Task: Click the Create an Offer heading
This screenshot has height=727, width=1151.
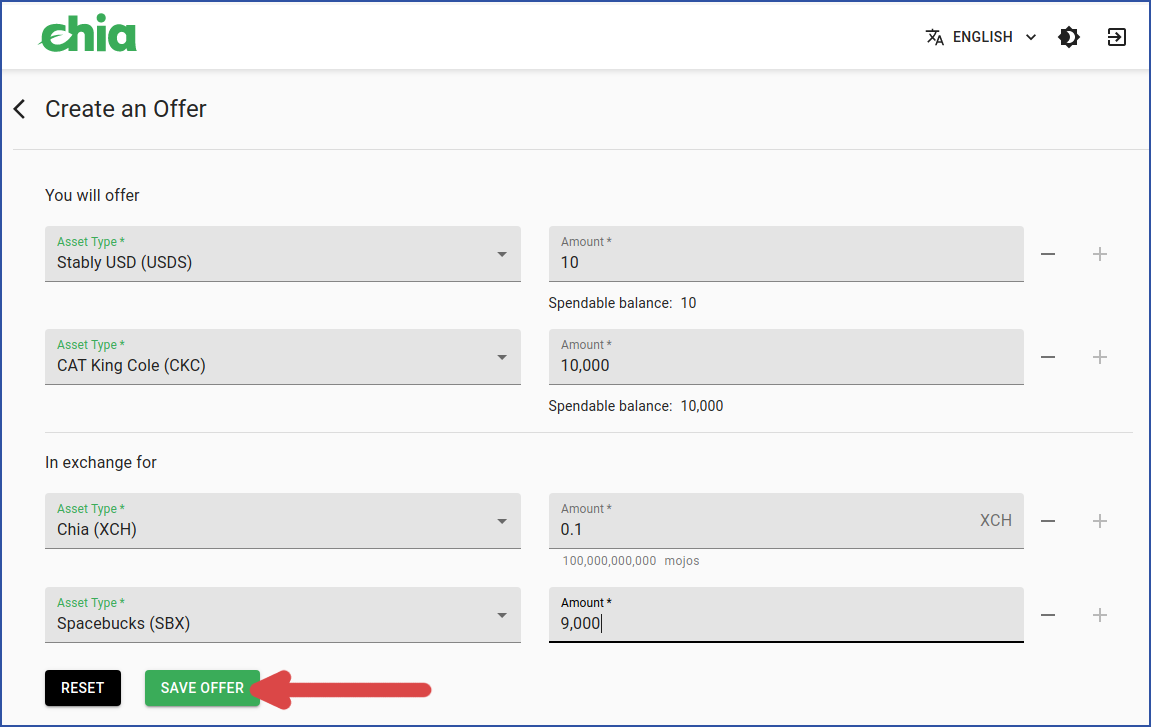Action: [x=126, y=109]
